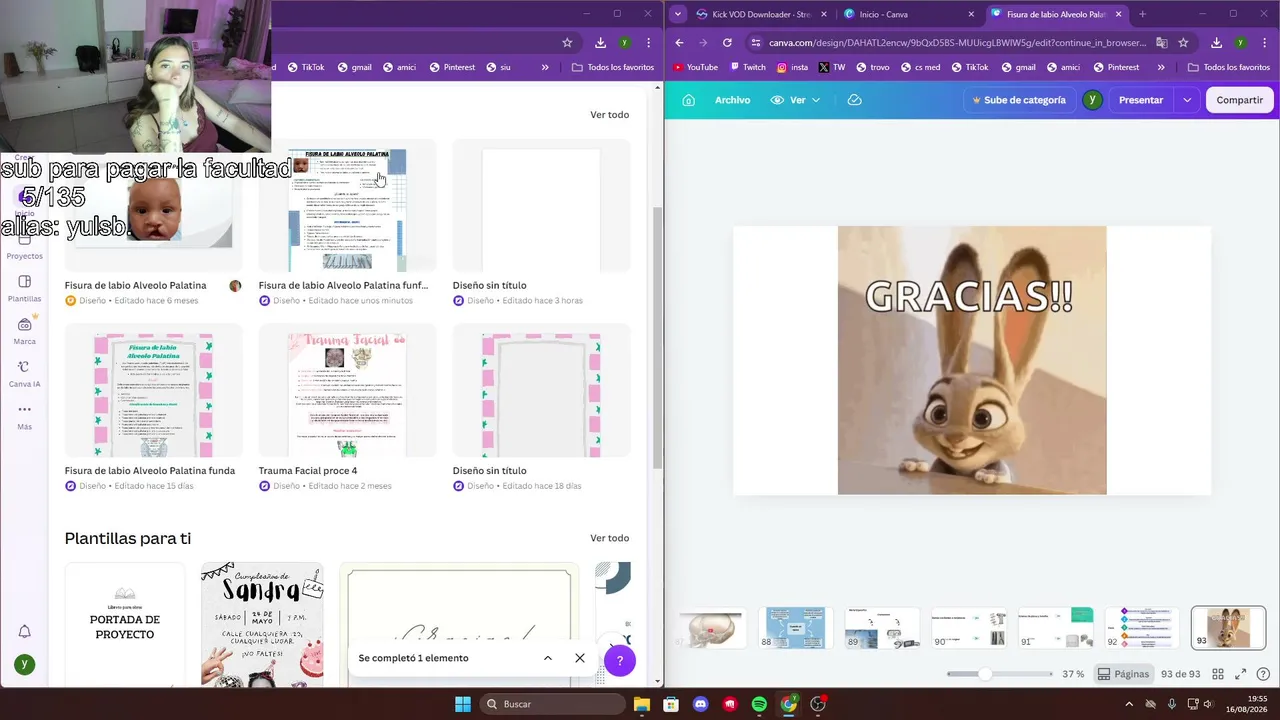Expand the Presentar options arrow
1280x720 pixels.
click(x=1187, y=100)
